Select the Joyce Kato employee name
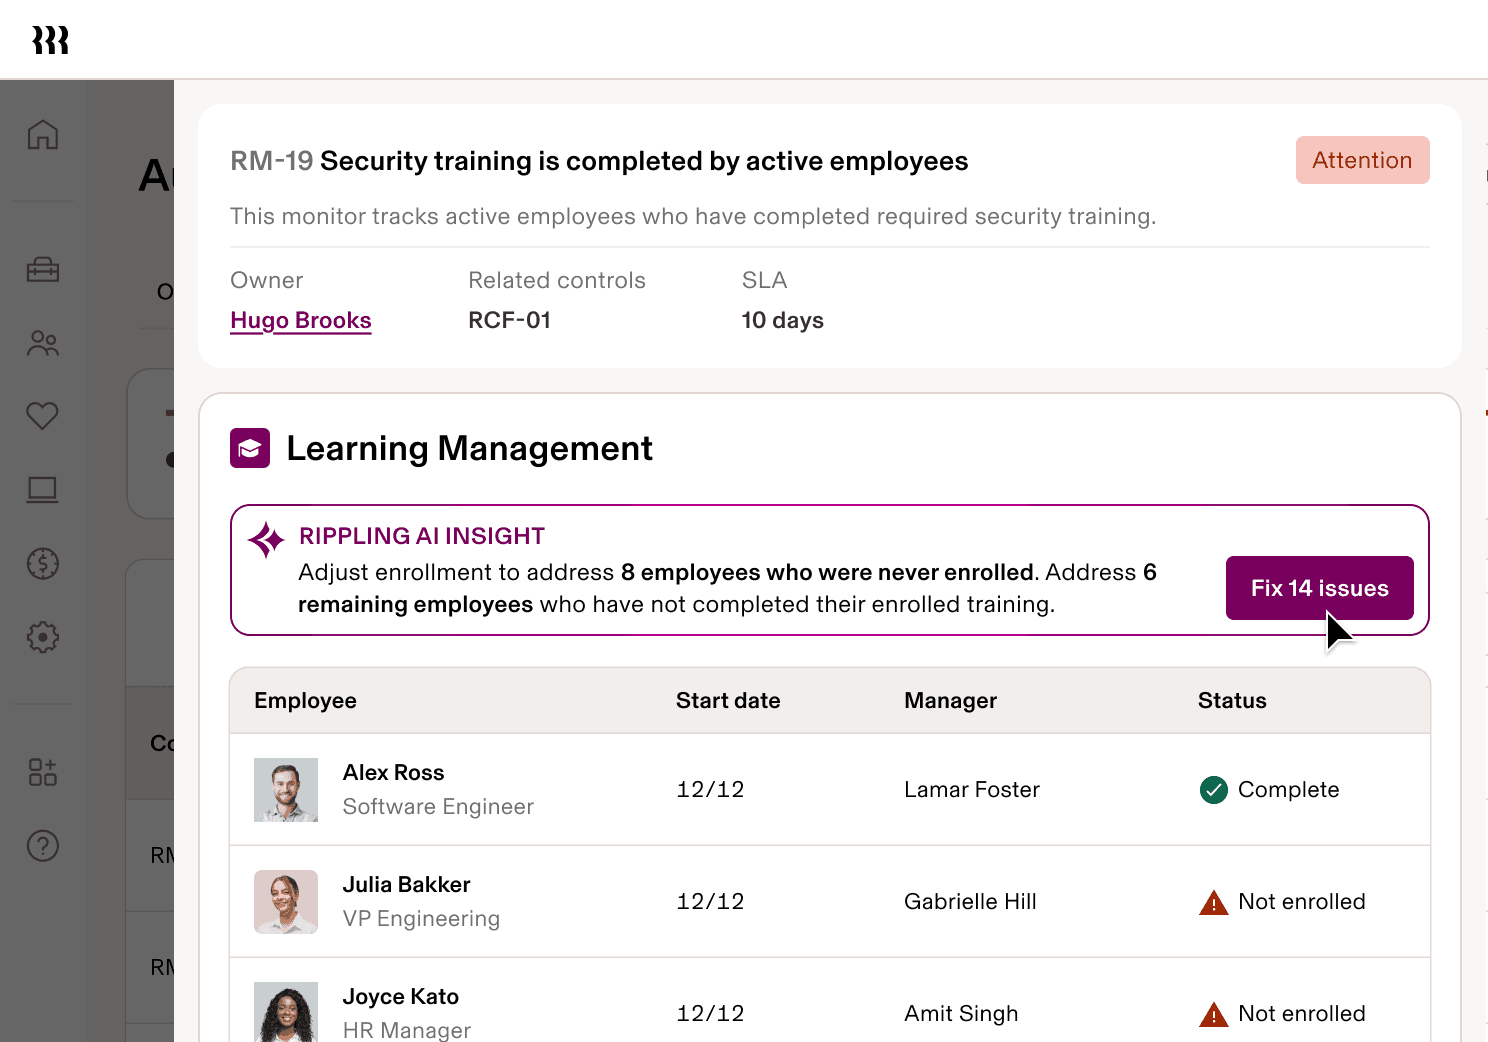The width and height of the screenshot is (1488, 1042). pyautogui.click(x=400, y=996)
